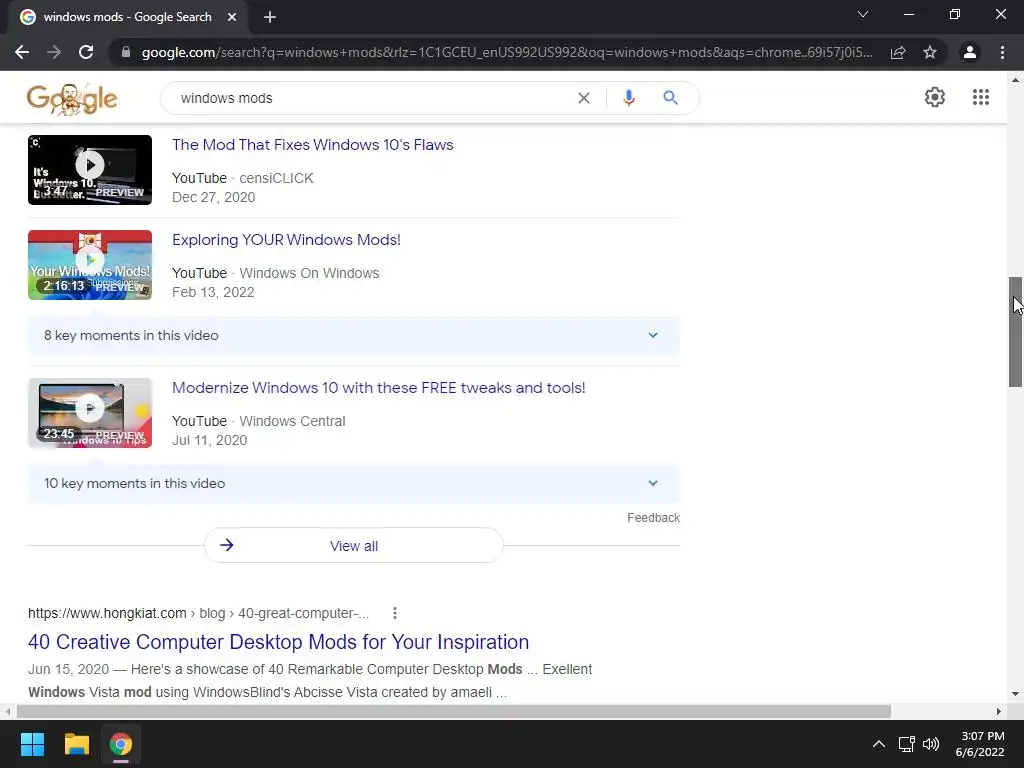Click the date Dec 27, 2020
Screen dimensions: 1024x768
click(214, 197)
